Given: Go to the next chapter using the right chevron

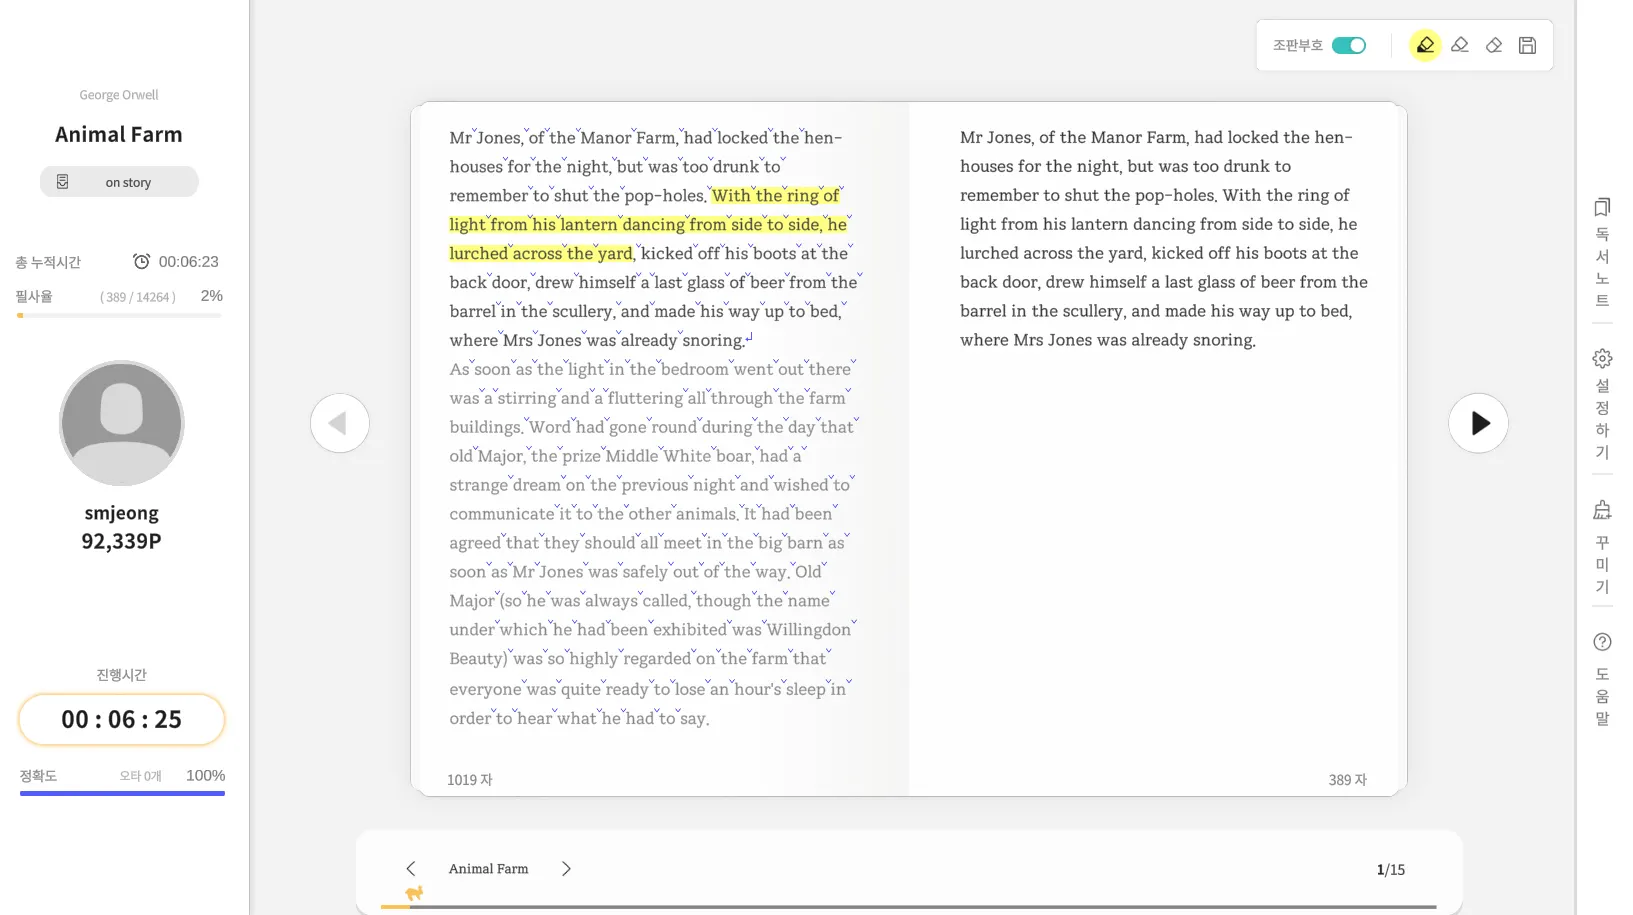Looking at the screenshot, I should [566, 869].
